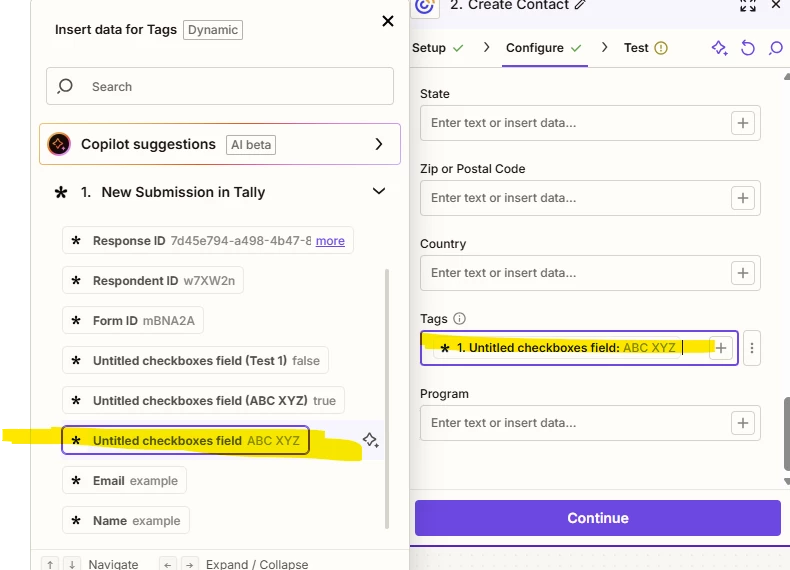Select the Email example data item

point(124,481)
